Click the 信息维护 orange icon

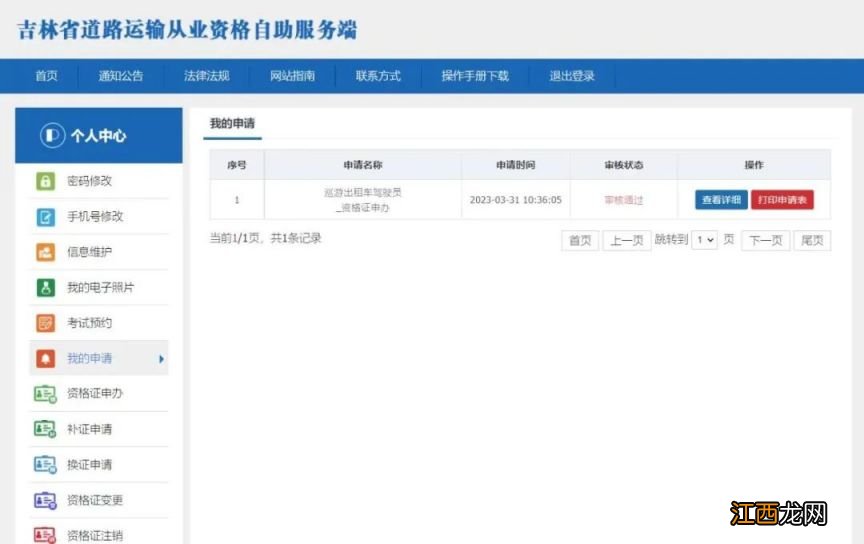point(45,252)
